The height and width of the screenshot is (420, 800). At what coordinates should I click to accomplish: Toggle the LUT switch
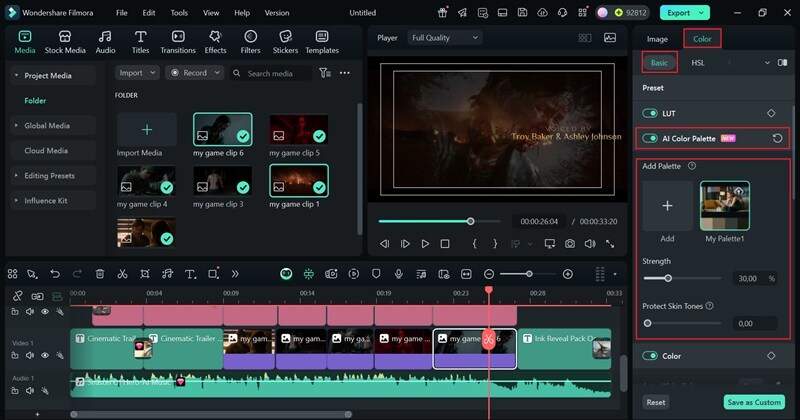click(650, 113)
